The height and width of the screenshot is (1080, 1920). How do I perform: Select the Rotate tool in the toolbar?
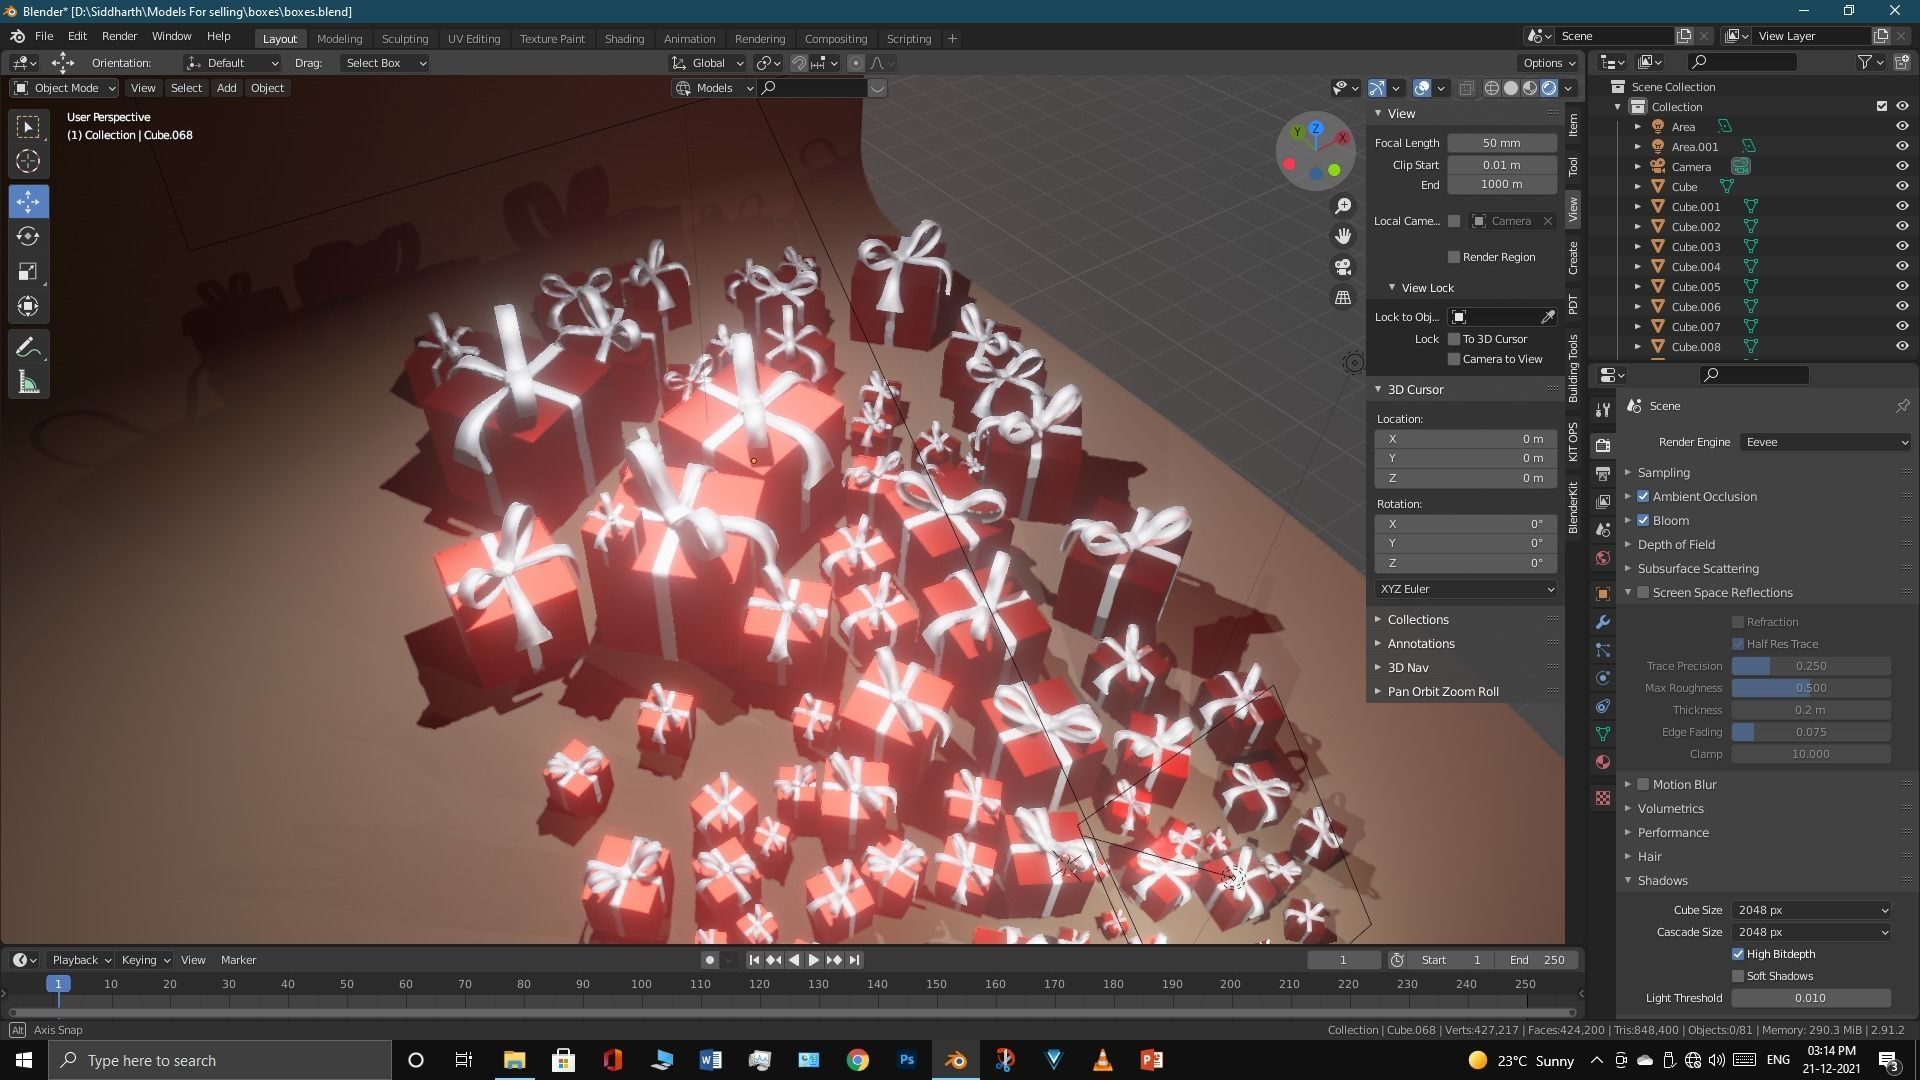[28, 237]
